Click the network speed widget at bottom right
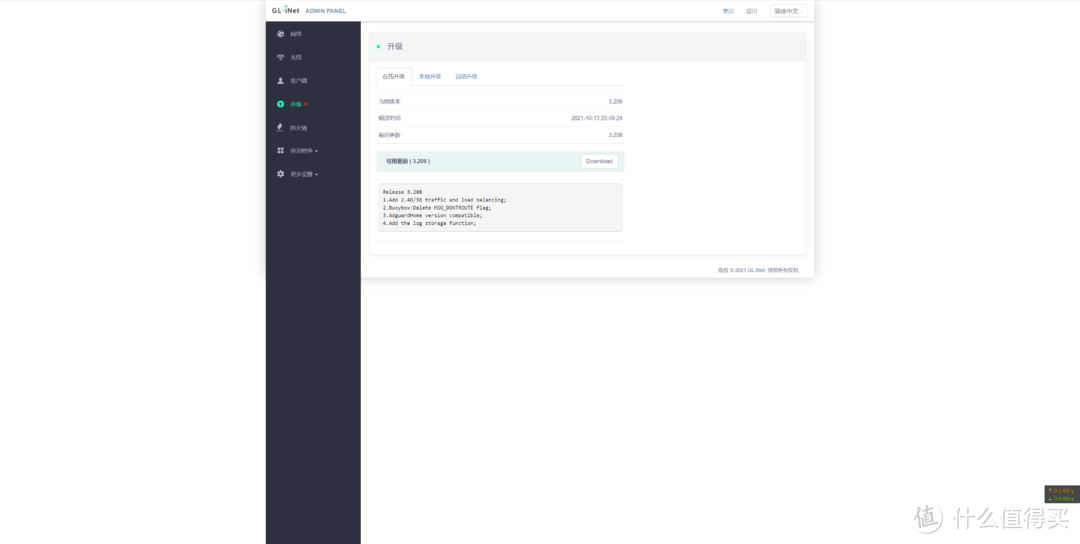Screen dimensions: 1080x544 (1061, 494)
